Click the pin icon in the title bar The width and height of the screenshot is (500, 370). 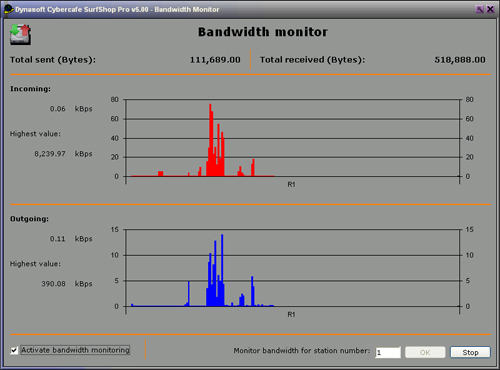pyautogui.click(x=480, y=9)
